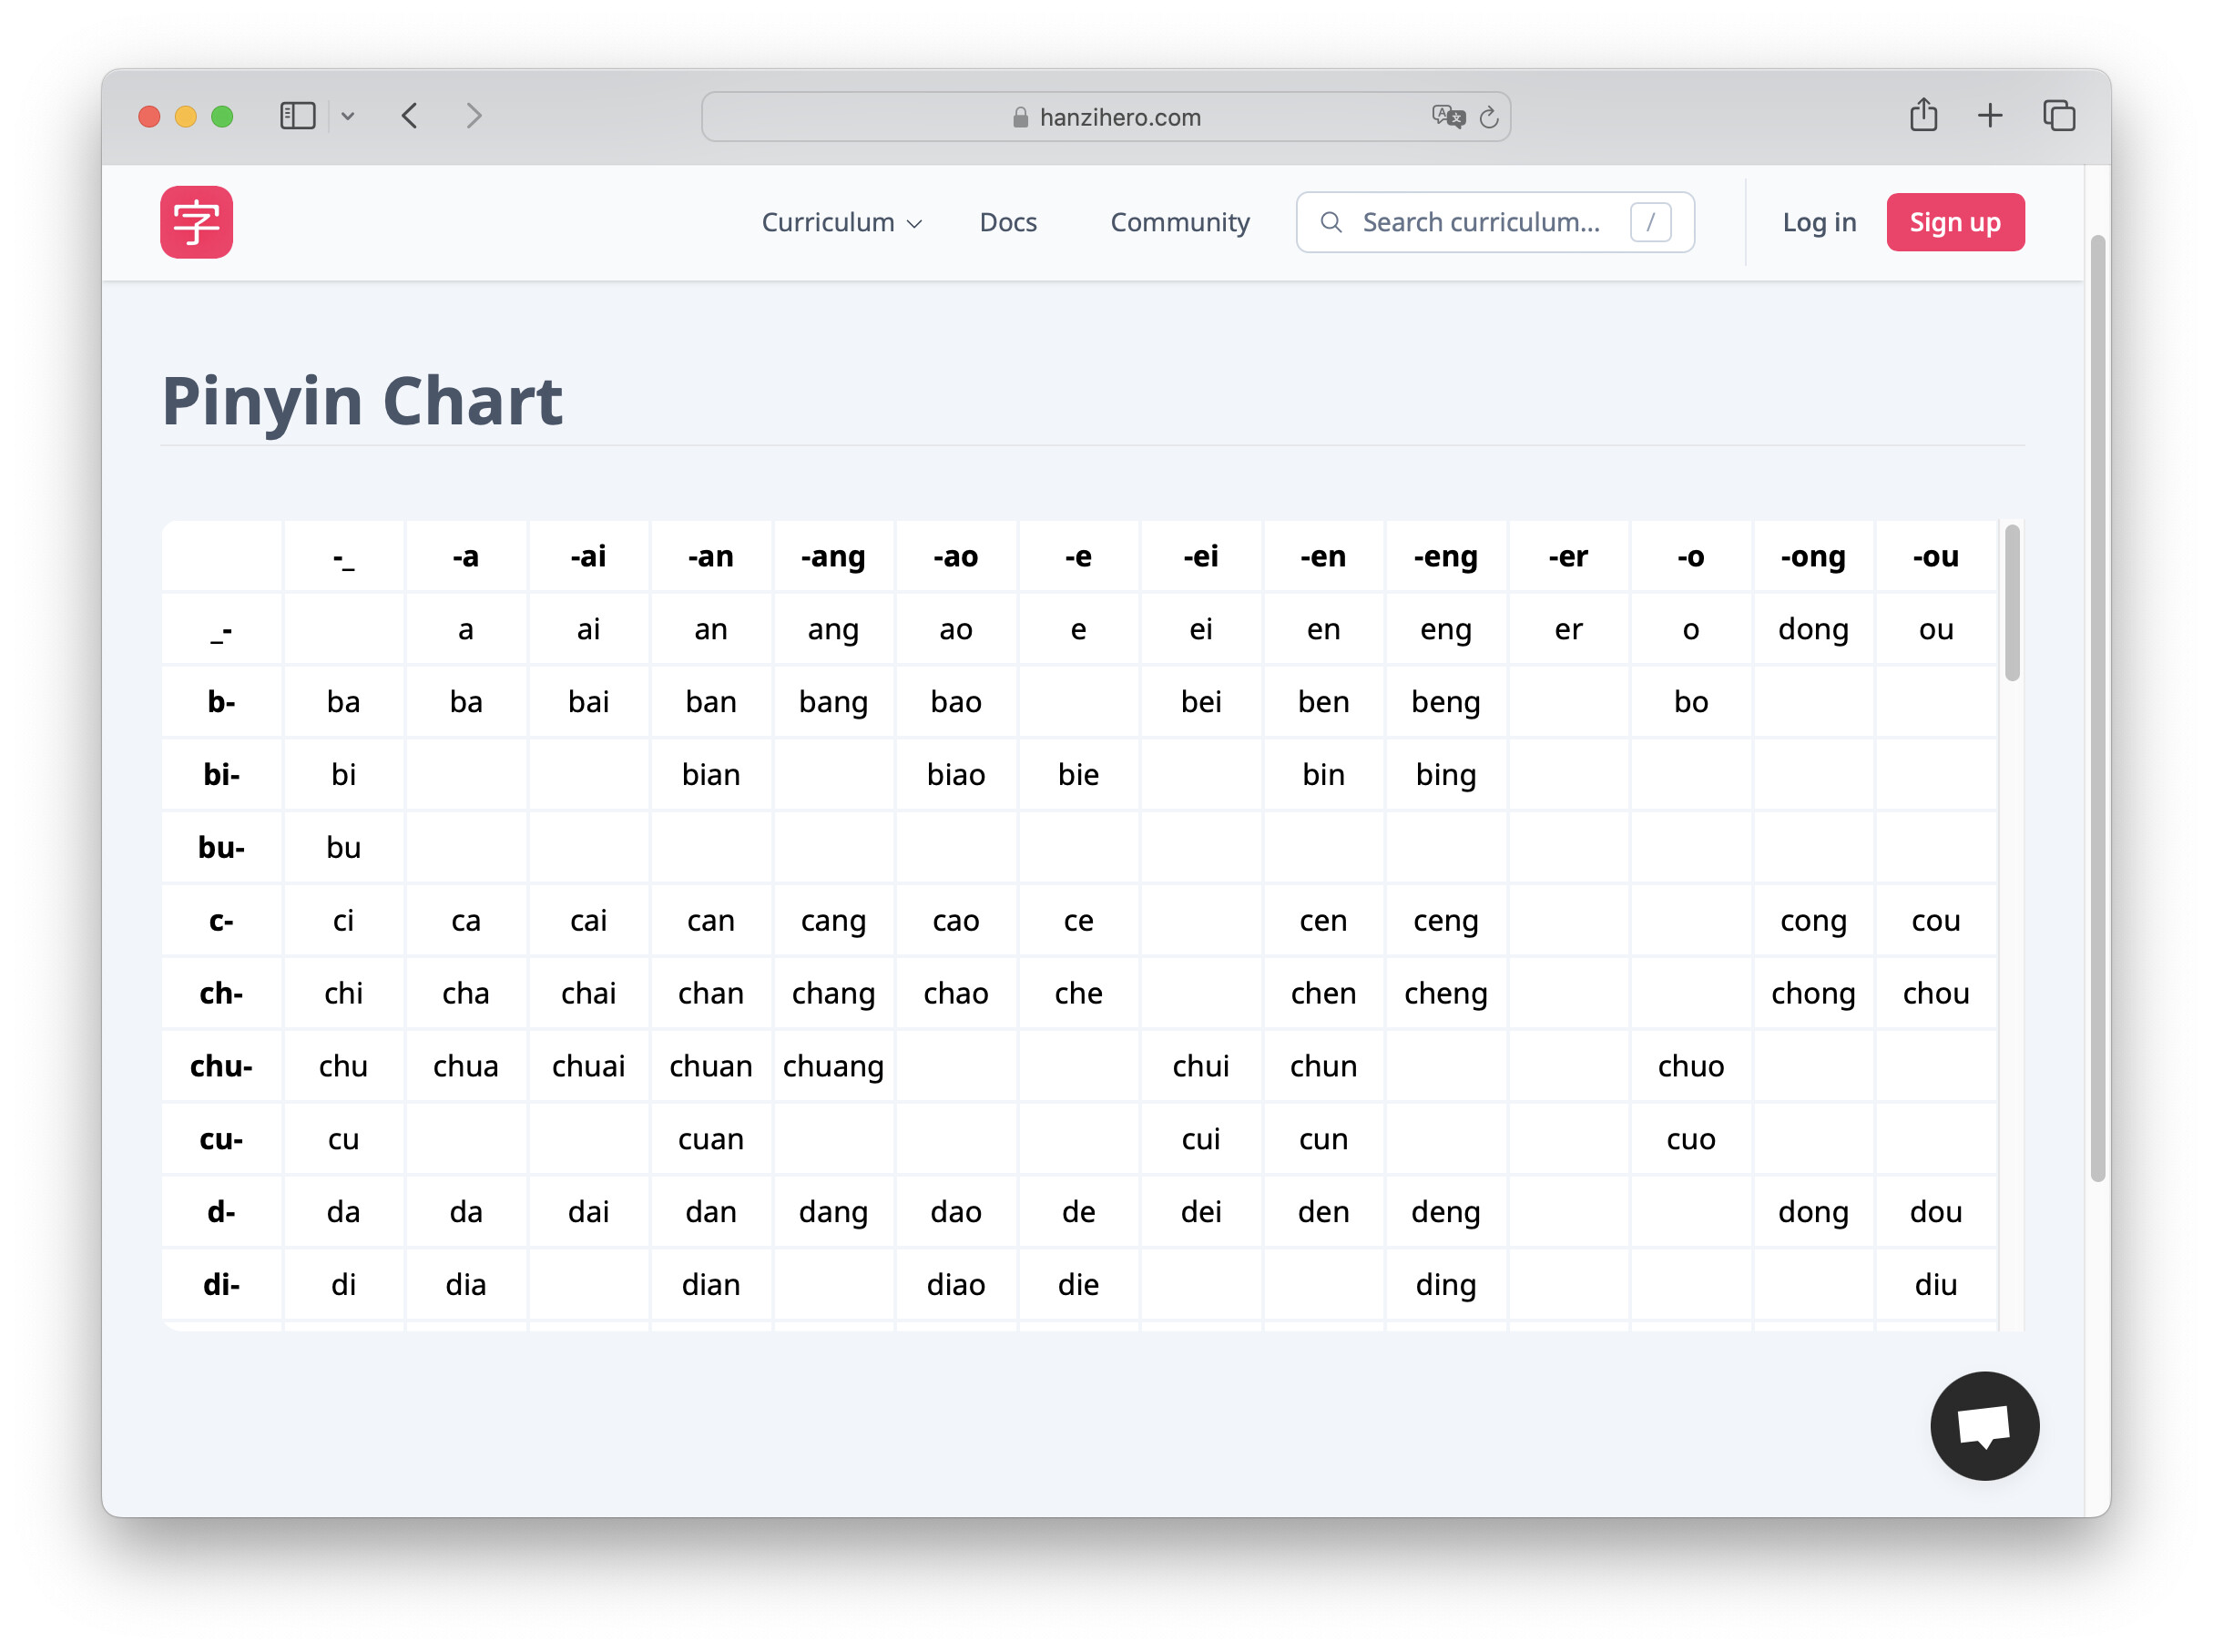Select the 'bing' cell
Viewport: 2213px width, 1652px height.
coord(1445,774)
